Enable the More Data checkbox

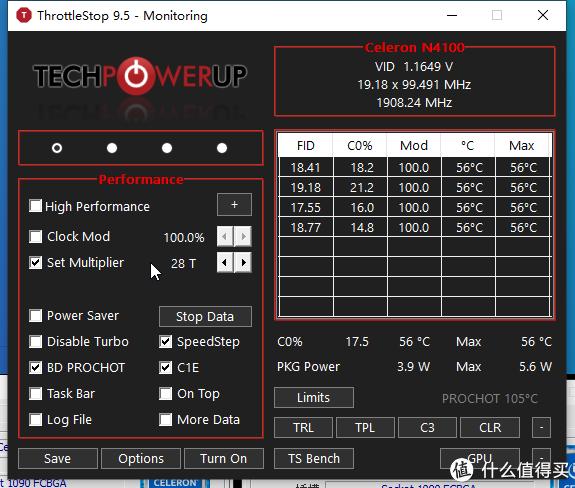click(x=166, y=419)
